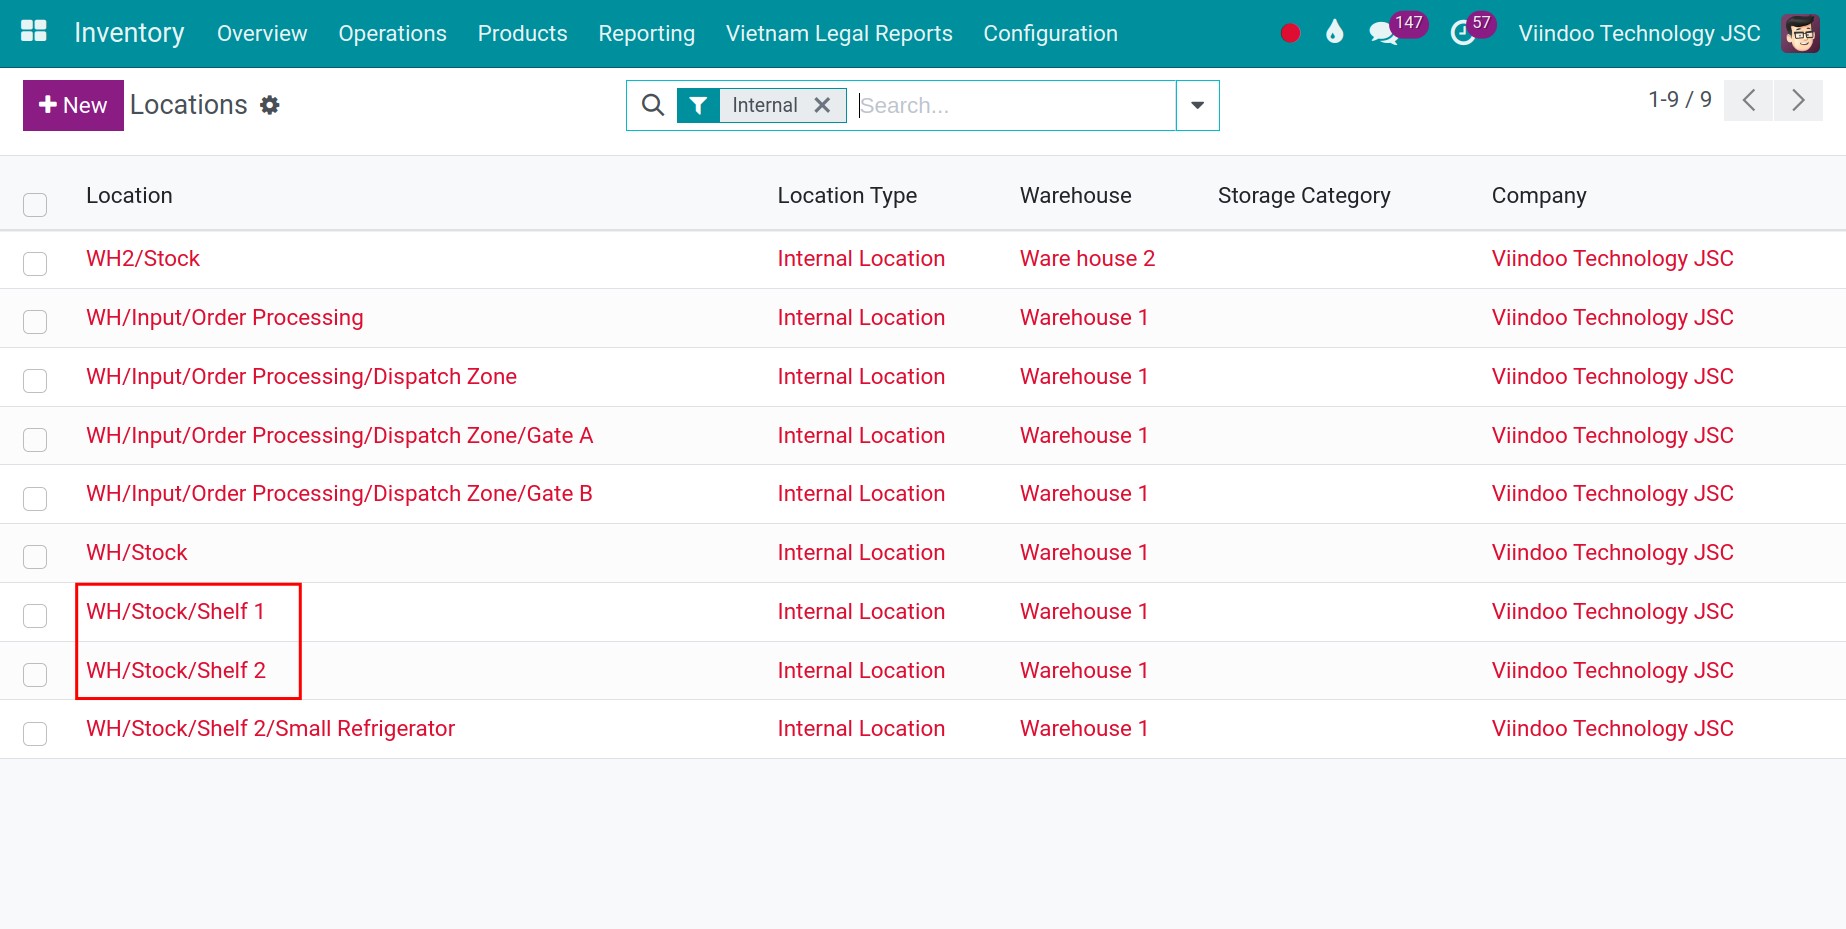Sort by the Warehouse column header

[1075, 195]
